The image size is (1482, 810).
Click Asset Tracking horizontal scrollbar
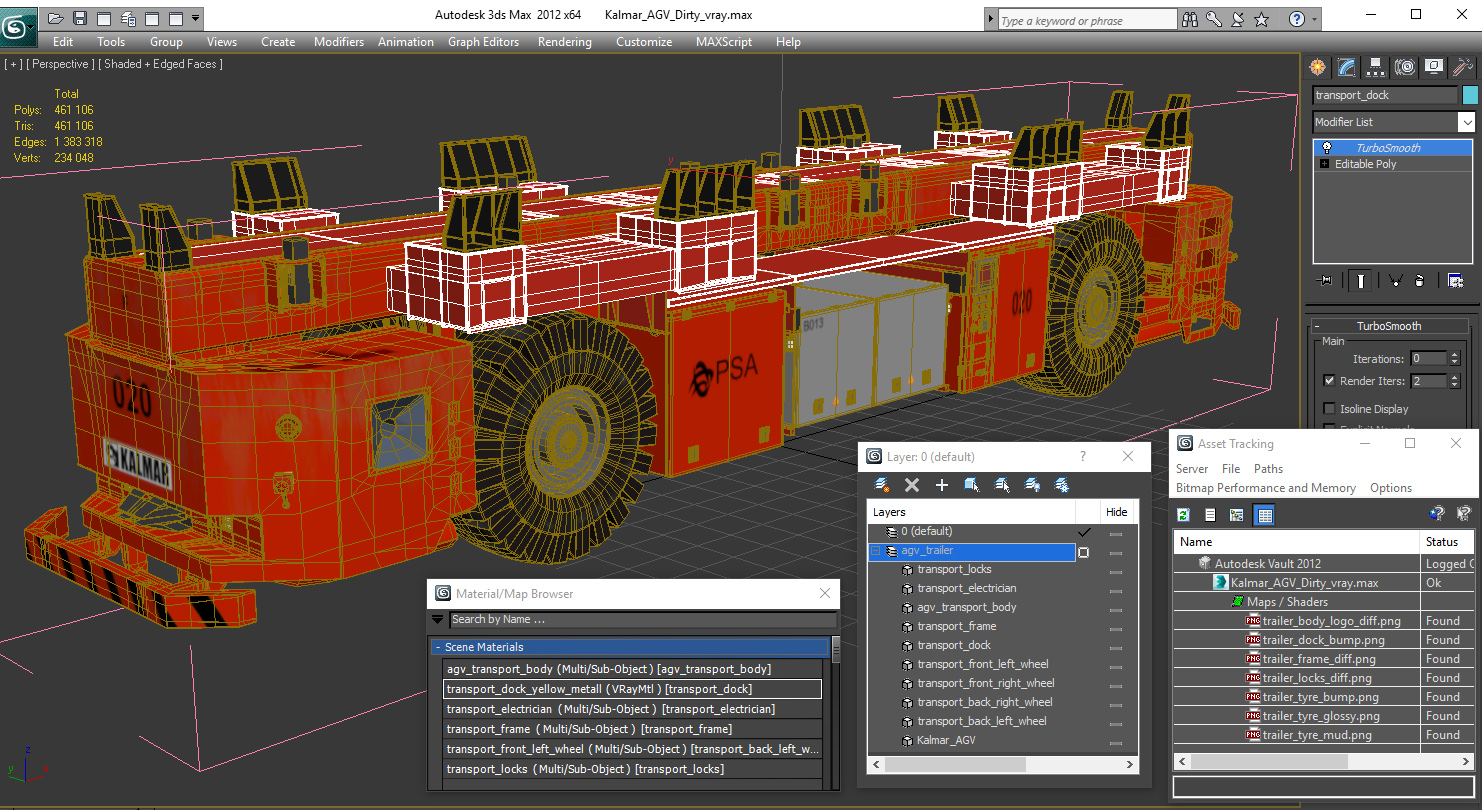point(1325,762)
